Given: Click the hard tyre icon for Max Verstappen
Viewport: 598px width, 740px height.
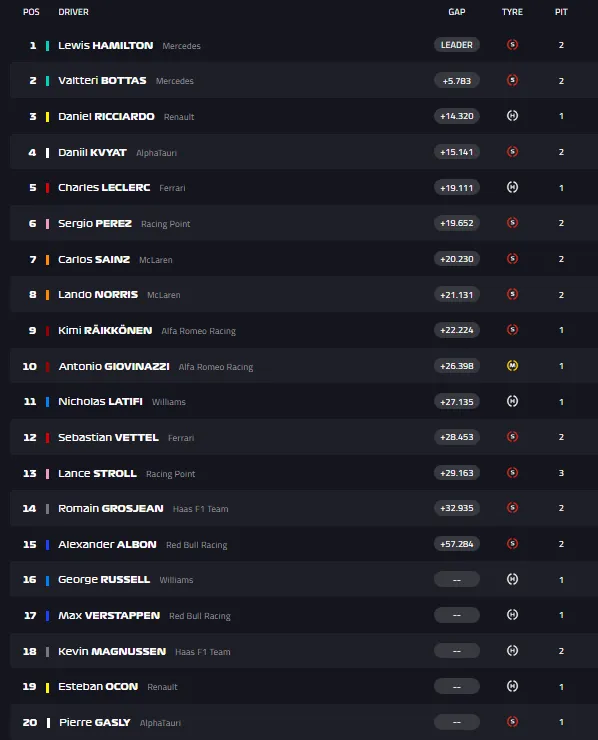Looking at the screenshot, I should (x=512, y=615).
